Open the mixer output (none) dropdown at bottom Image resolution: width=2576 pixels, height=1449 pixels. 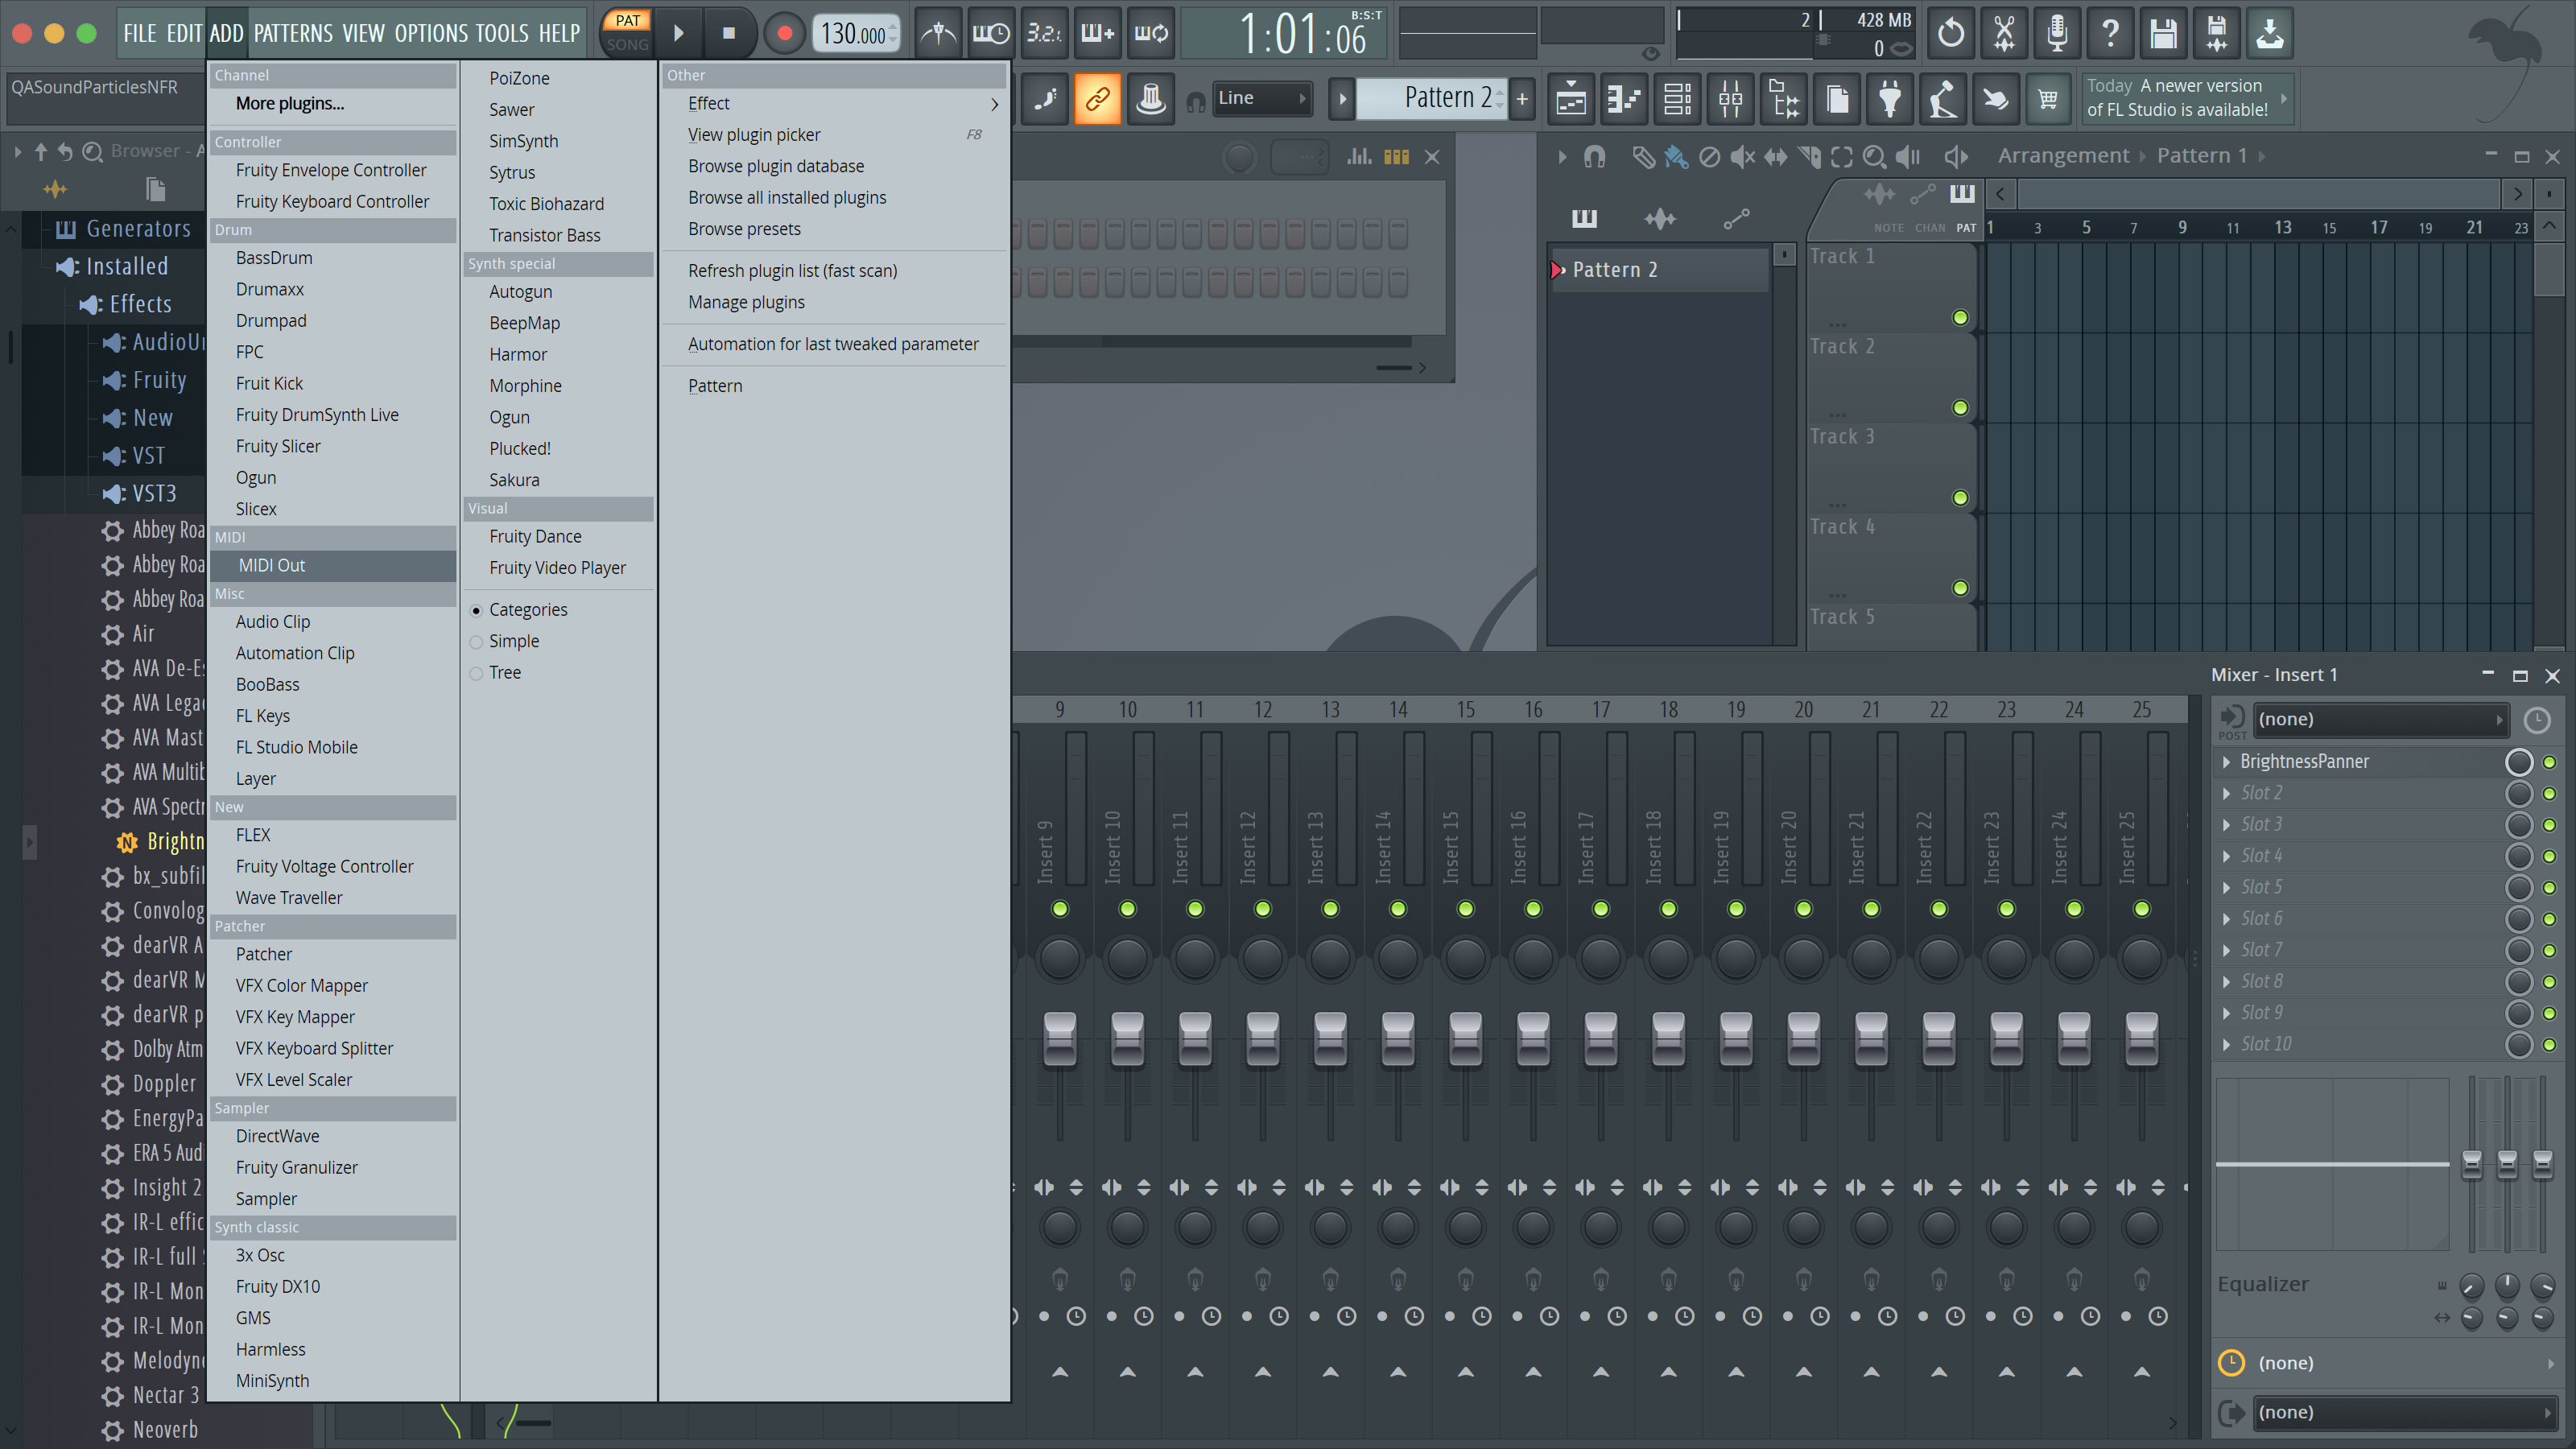(2404, 1412)
